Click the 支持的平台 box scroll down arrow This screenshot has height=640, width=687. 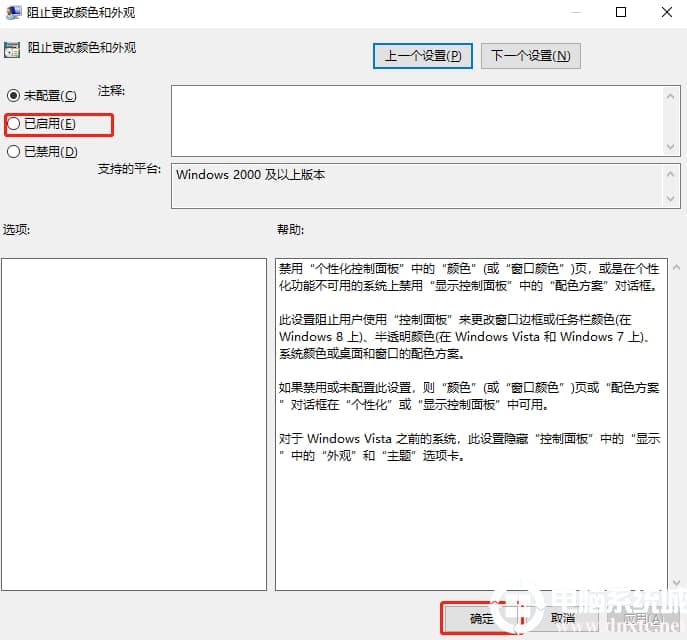(670, 198)
